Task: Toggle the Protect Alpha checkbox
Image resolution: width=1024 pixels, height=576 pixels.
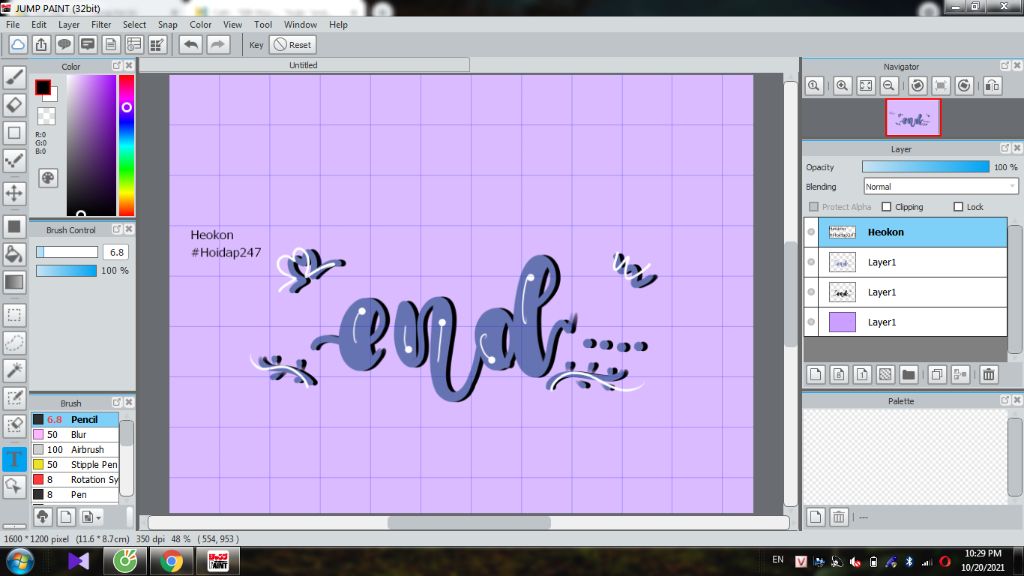Action: tap(814, 207)
